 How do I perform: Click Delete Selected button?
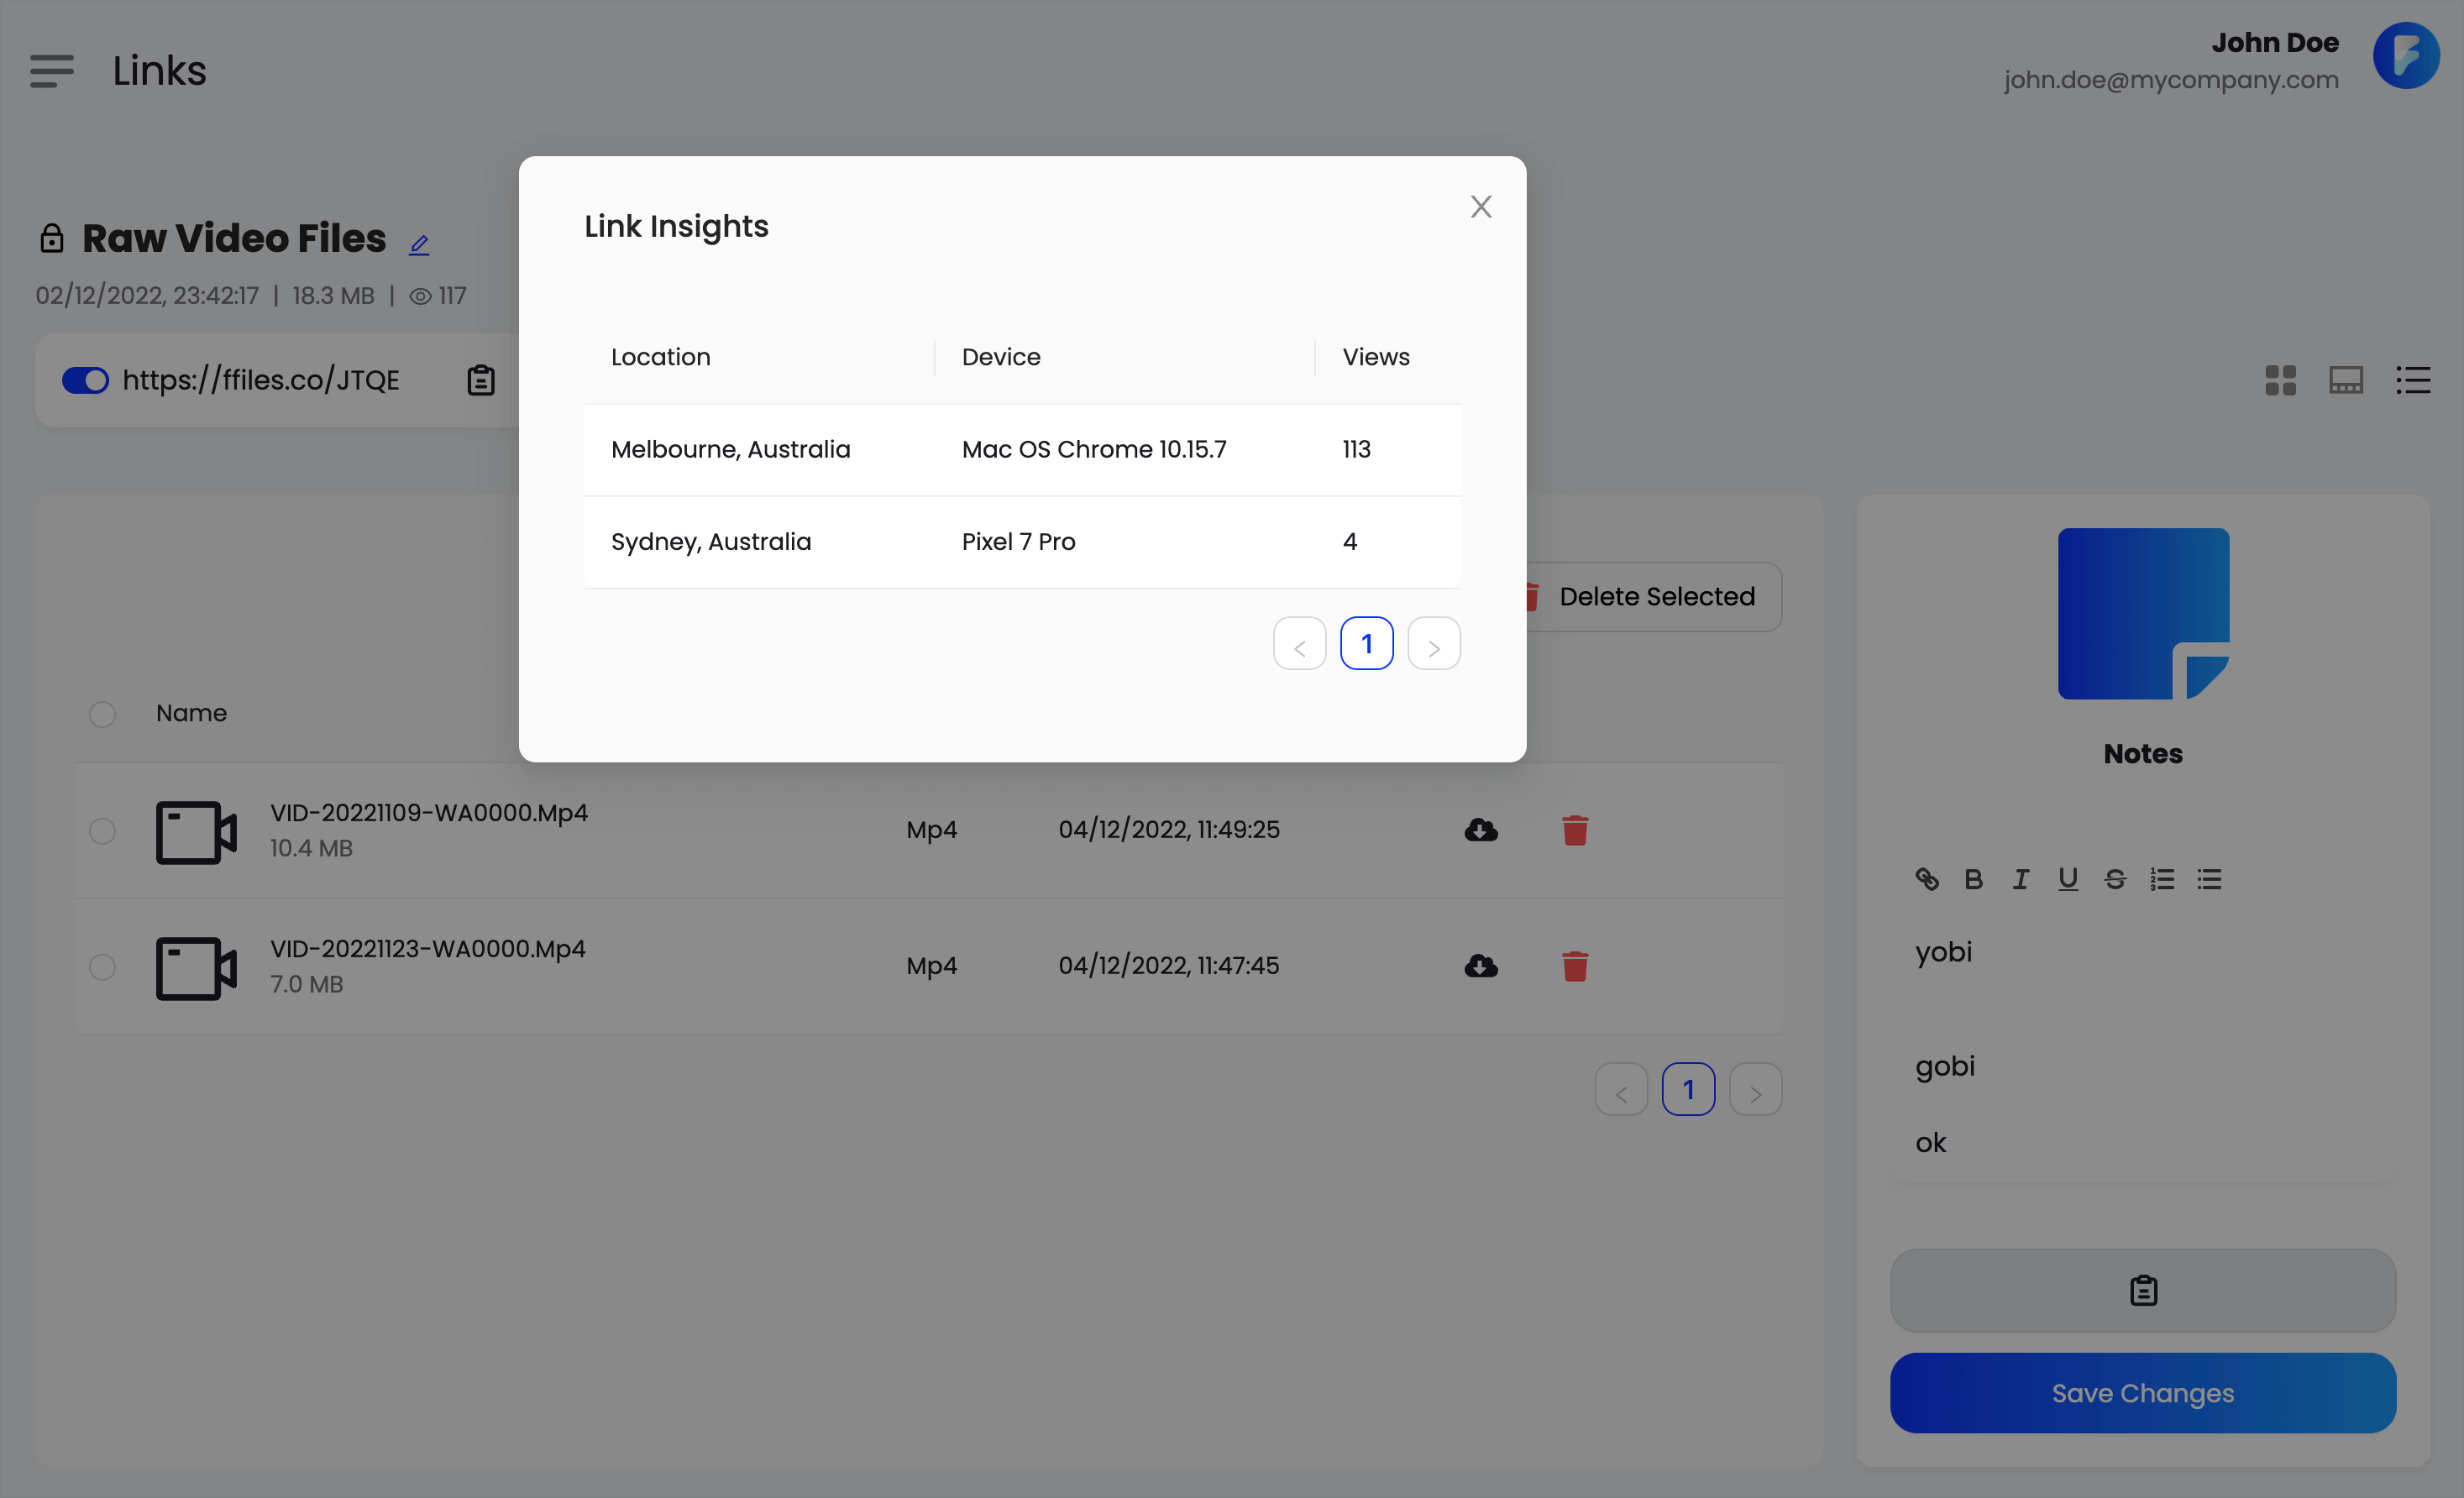point(1637,595)
